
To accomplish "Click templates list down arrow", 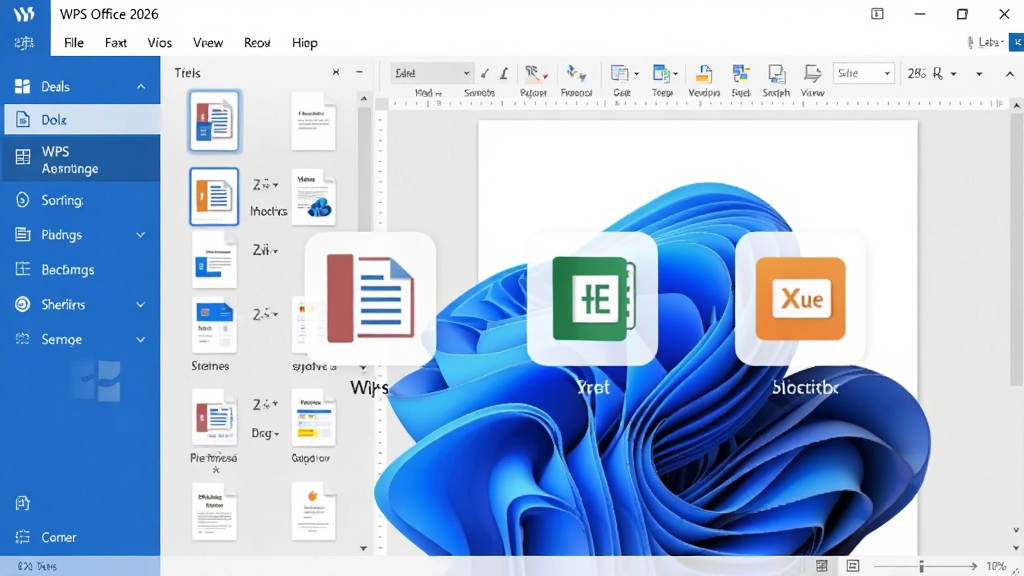I will pyautogui.click(x=364, y=549).
